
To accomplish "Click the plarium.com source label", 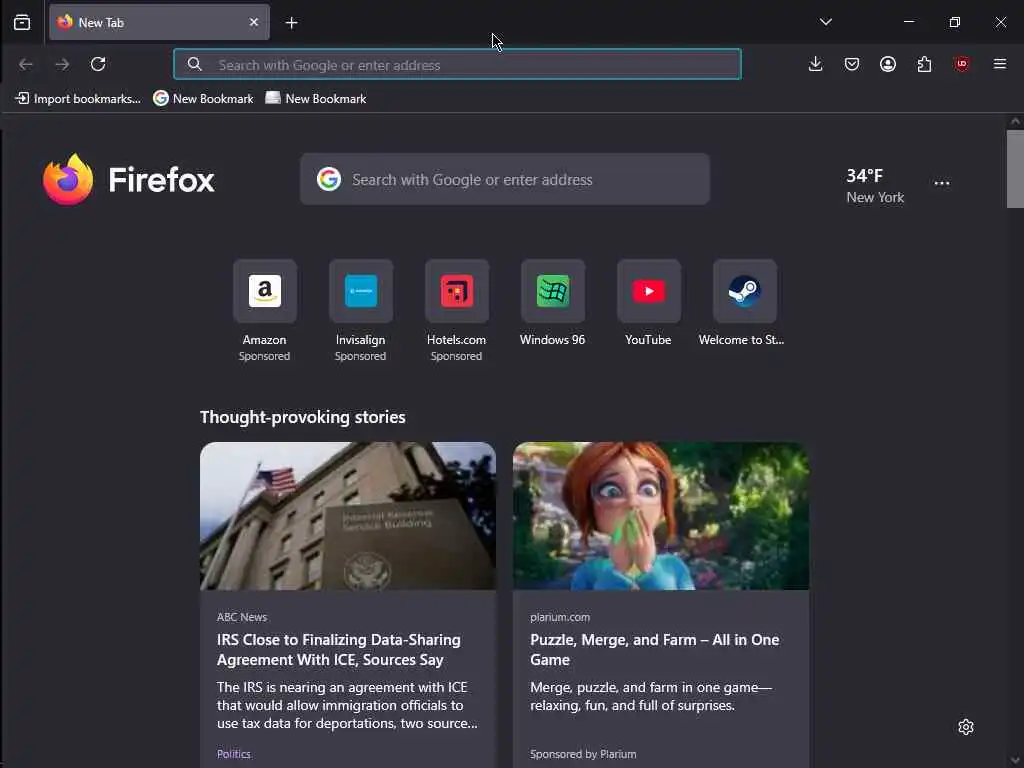I will pos(560,617).
